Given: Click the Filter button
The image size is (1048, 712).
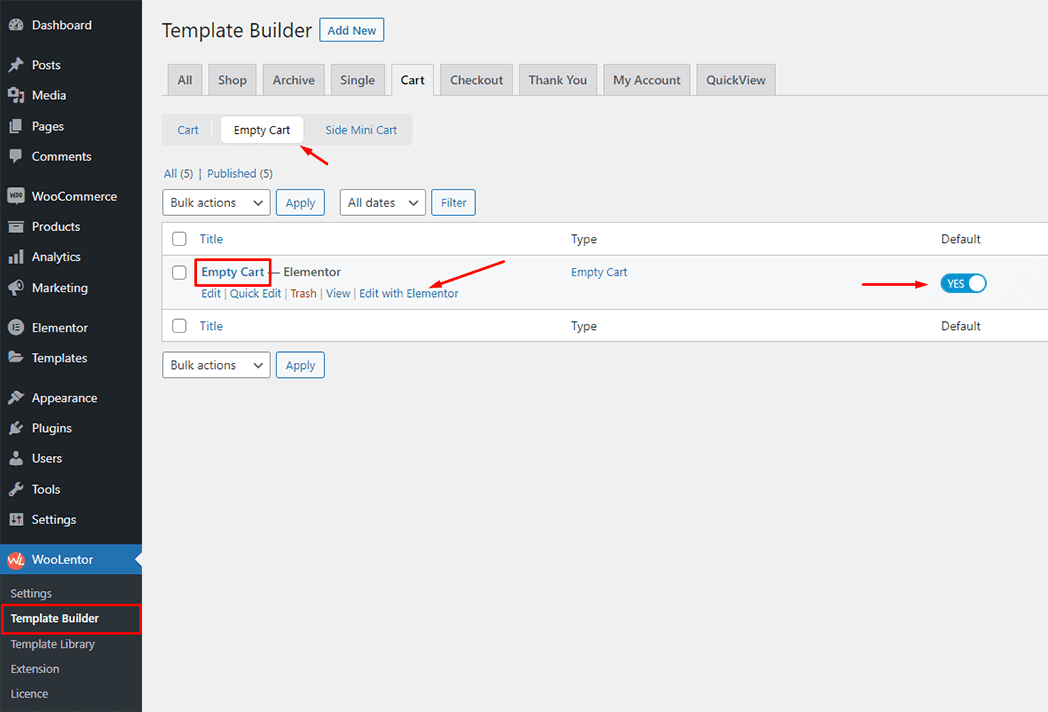Looking at the screenshot, I should 453,202.
